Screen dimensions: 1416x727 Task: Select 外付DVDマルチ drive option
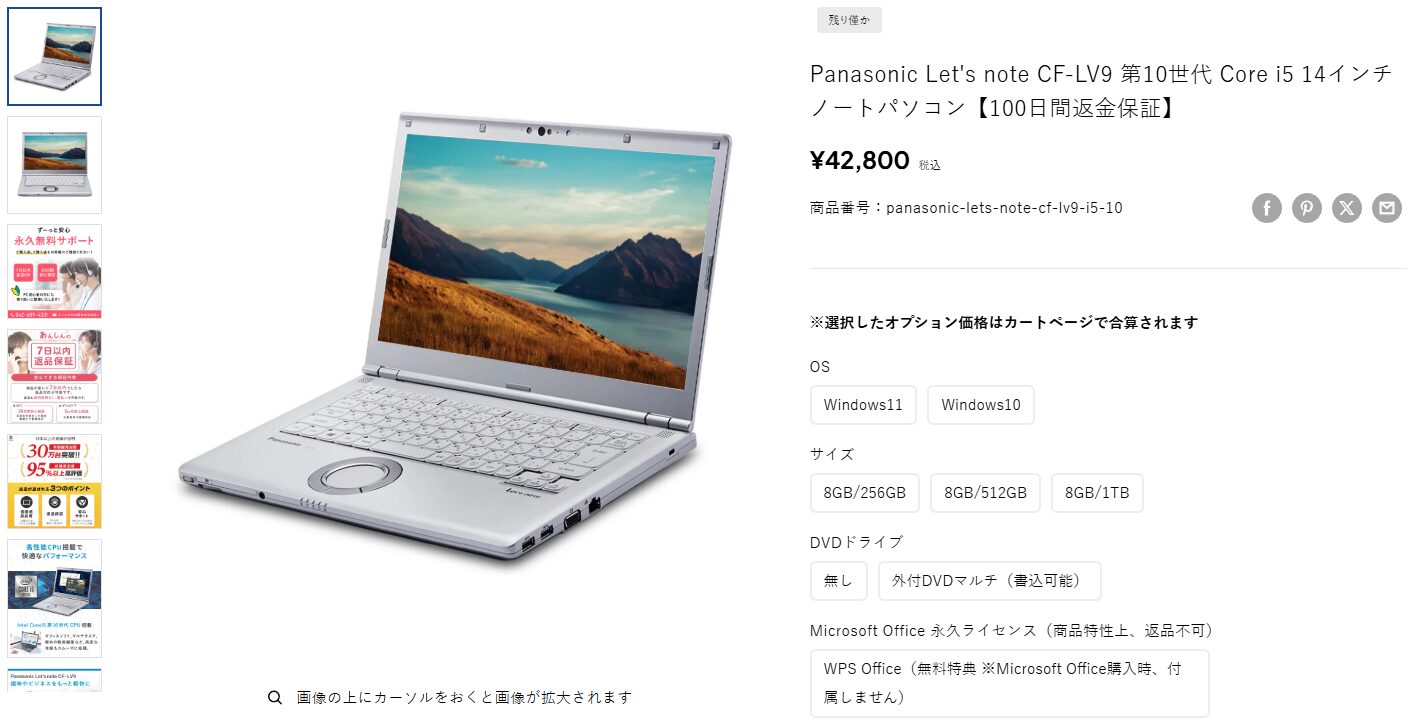click(x=990, y=581)
